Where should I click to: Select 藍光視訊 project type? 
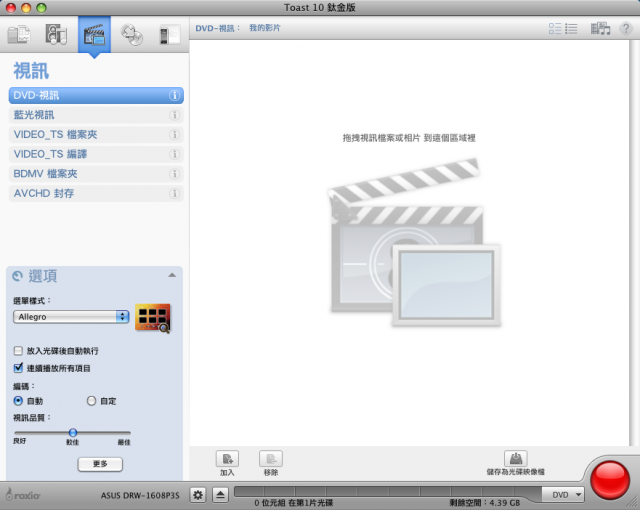[96, 115]
